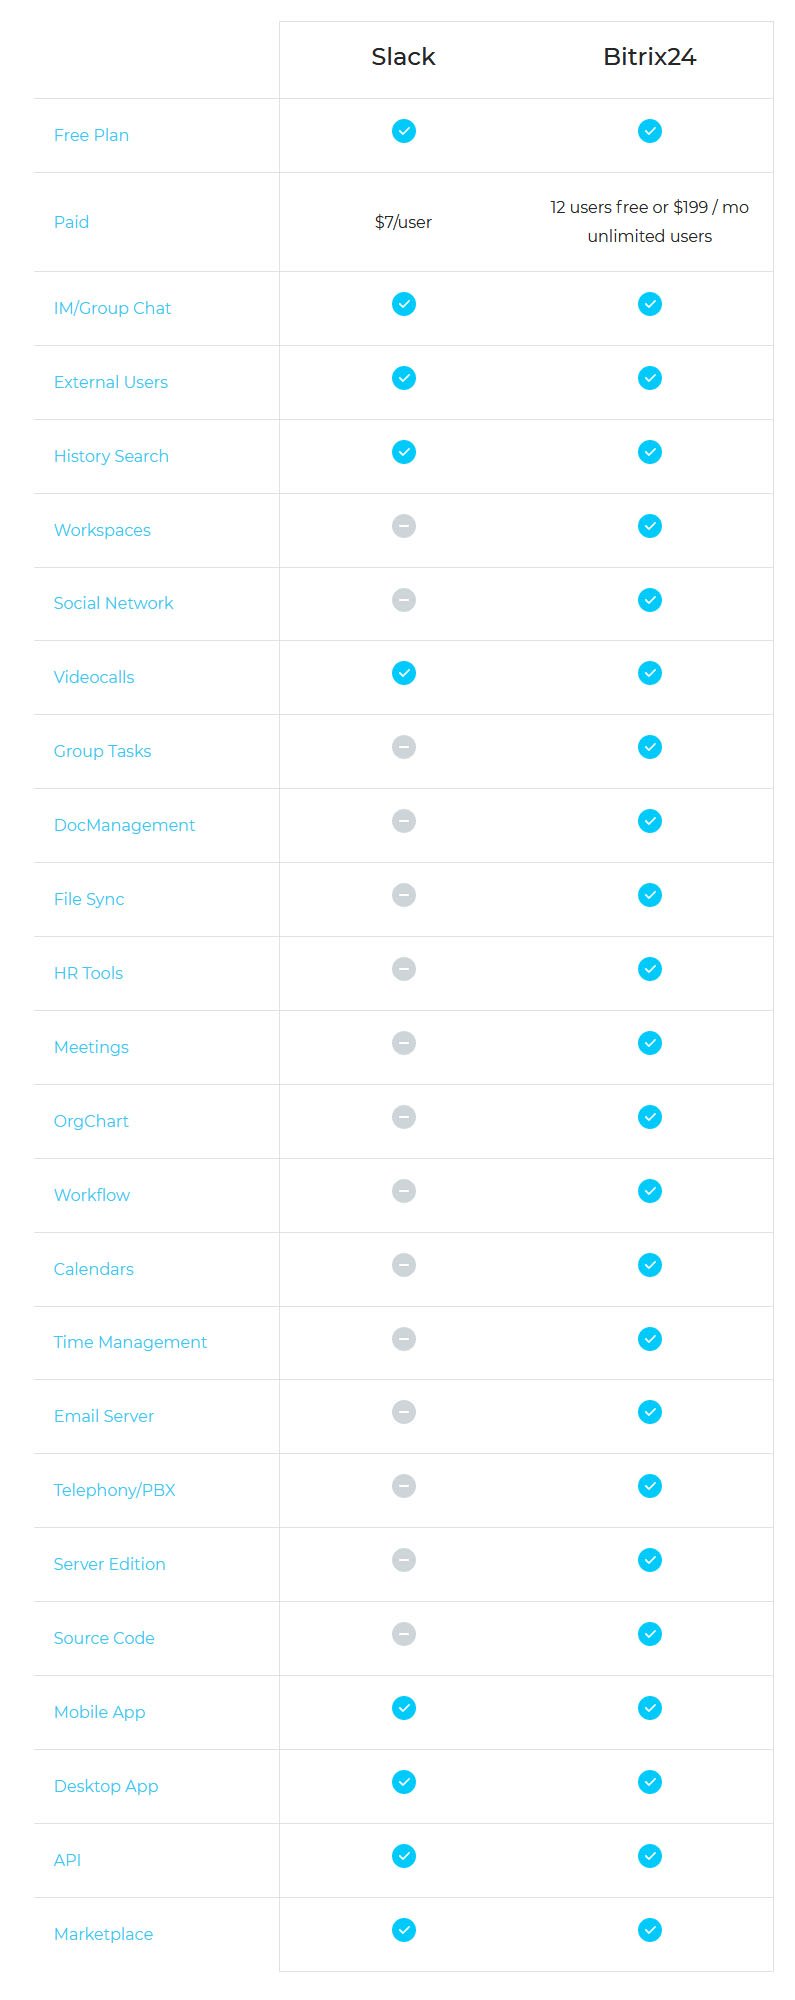Click Bitrix24's checkmark for Telephony/PBX

coord(650,1486)
